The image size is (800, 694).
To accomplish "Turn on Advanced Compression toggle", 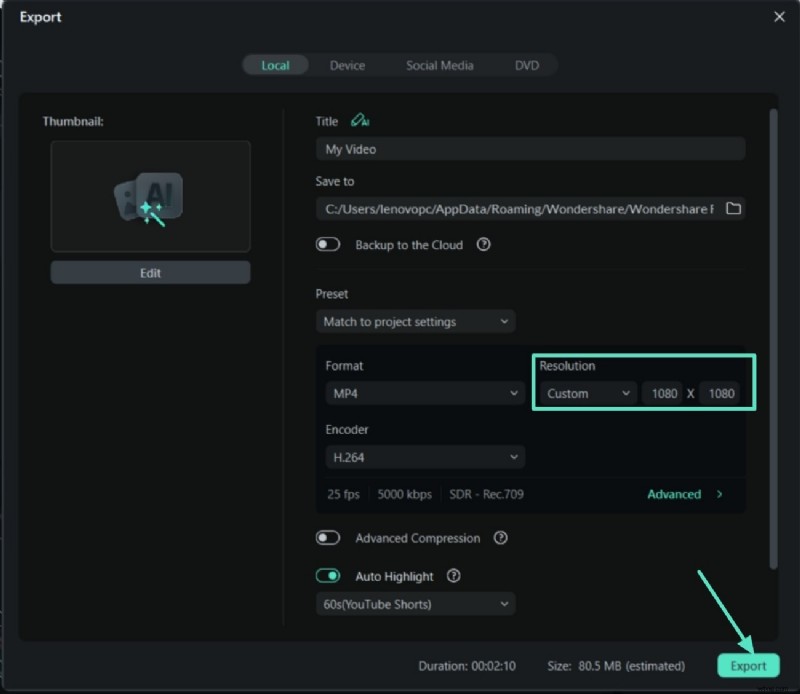I will pyautogui.click(x=328, y=538).
